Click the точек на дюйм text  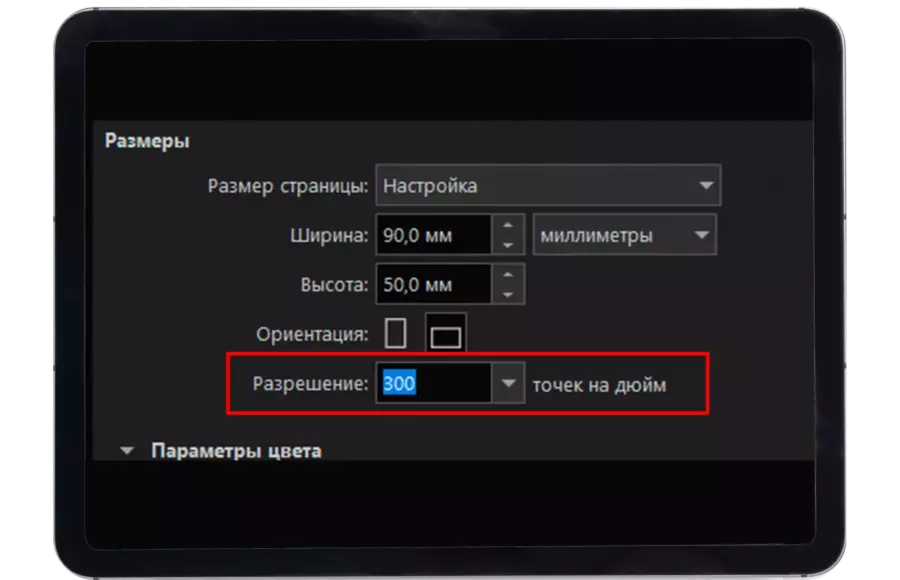point(599,385)
